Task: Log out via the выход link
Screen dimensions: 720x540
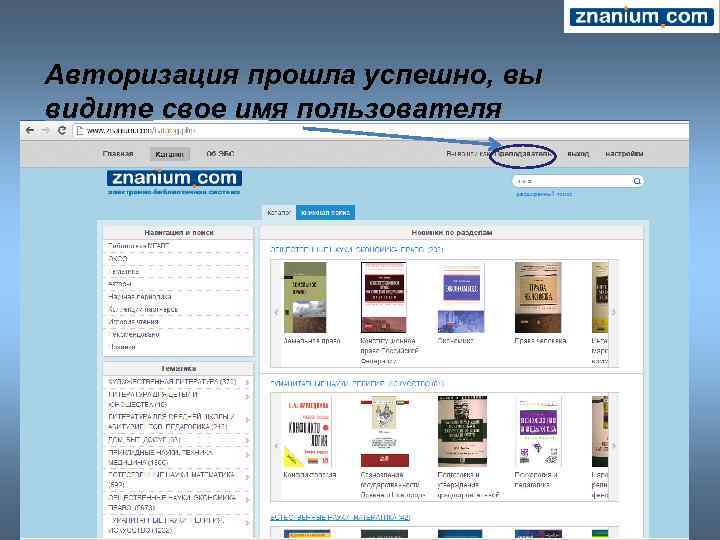Action: (578, 154)
